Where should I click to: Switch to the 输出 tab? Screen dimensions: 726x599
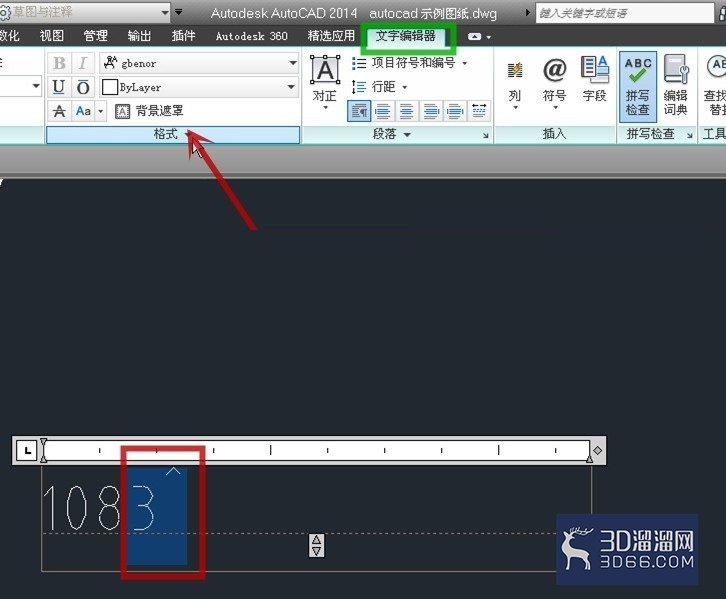click(x=139, y=36)
